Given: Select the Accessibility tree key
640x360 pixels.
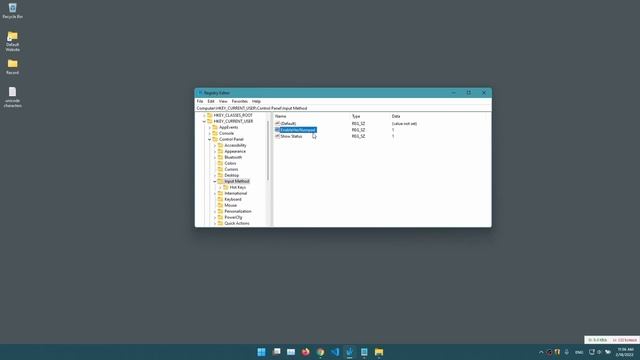Looking at the screenshot, I should click(236, 145).
